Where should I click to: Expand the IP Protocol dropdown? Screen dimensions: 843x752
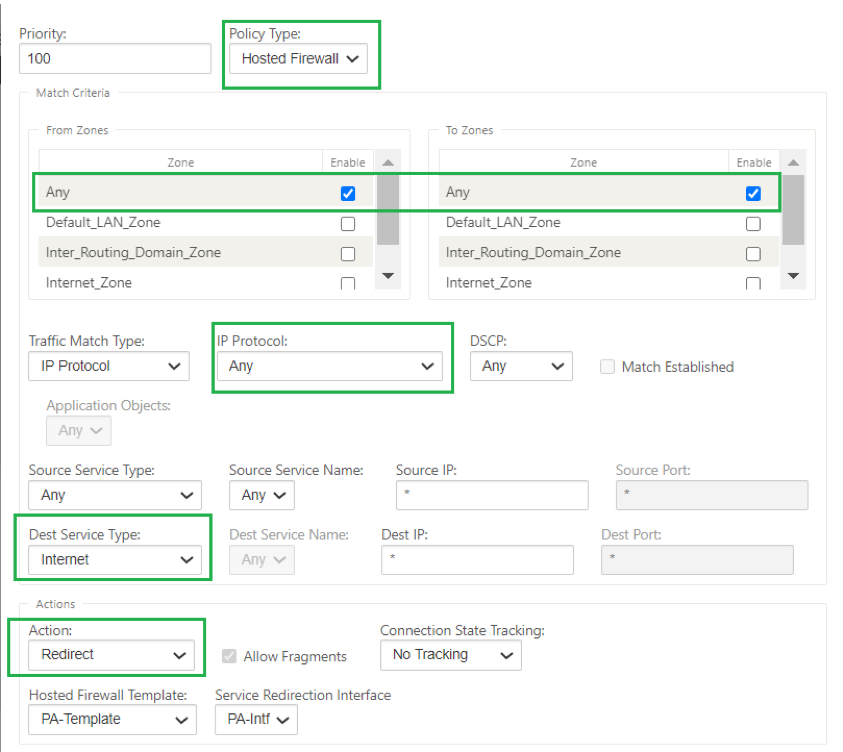pyautogui.click(x=330, y=366)
